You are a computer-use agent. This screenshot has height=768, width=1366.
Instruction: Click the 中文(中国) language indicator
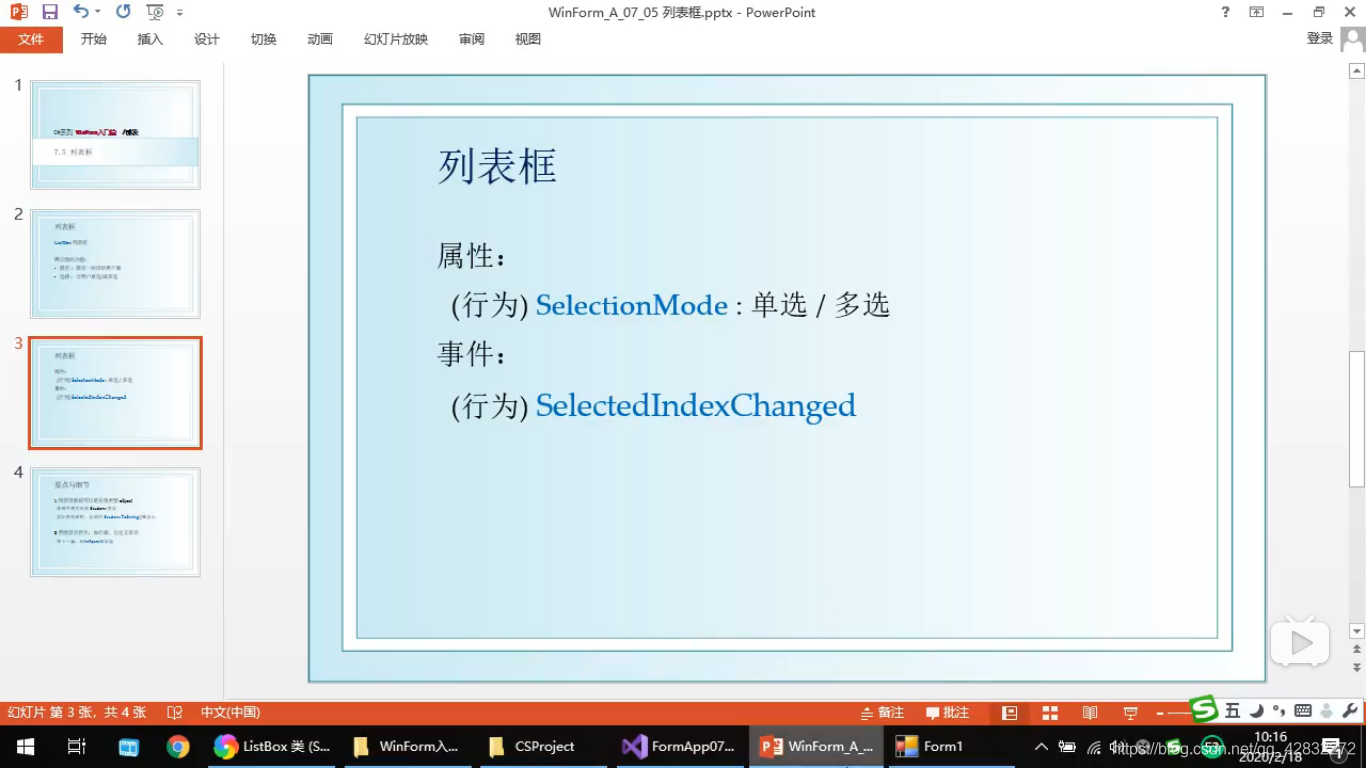coord(231,713)
